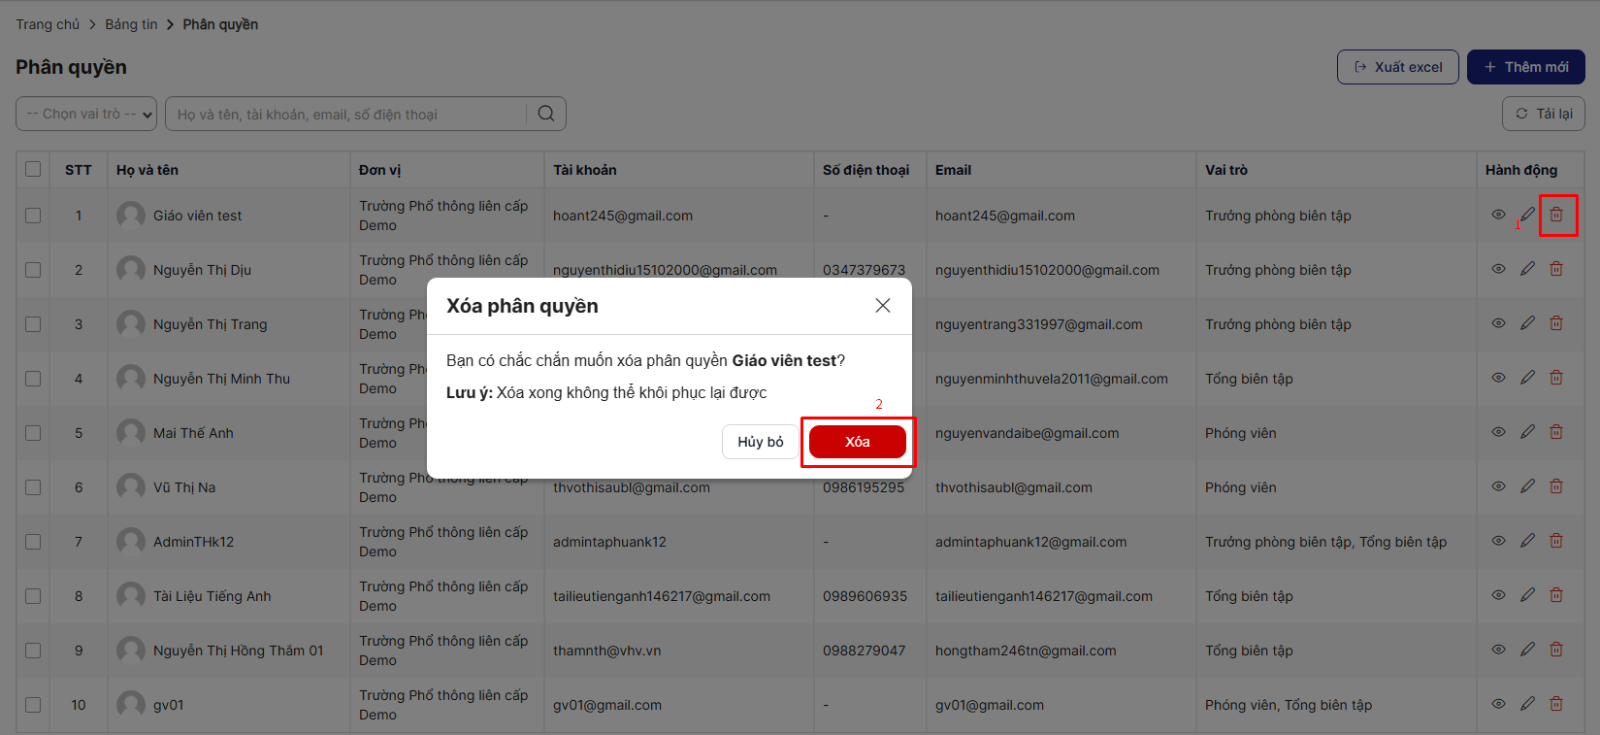Tick the select-all checkbox in table header
This screenshot has height=735, width=1600.
click(x=33, y=169)
